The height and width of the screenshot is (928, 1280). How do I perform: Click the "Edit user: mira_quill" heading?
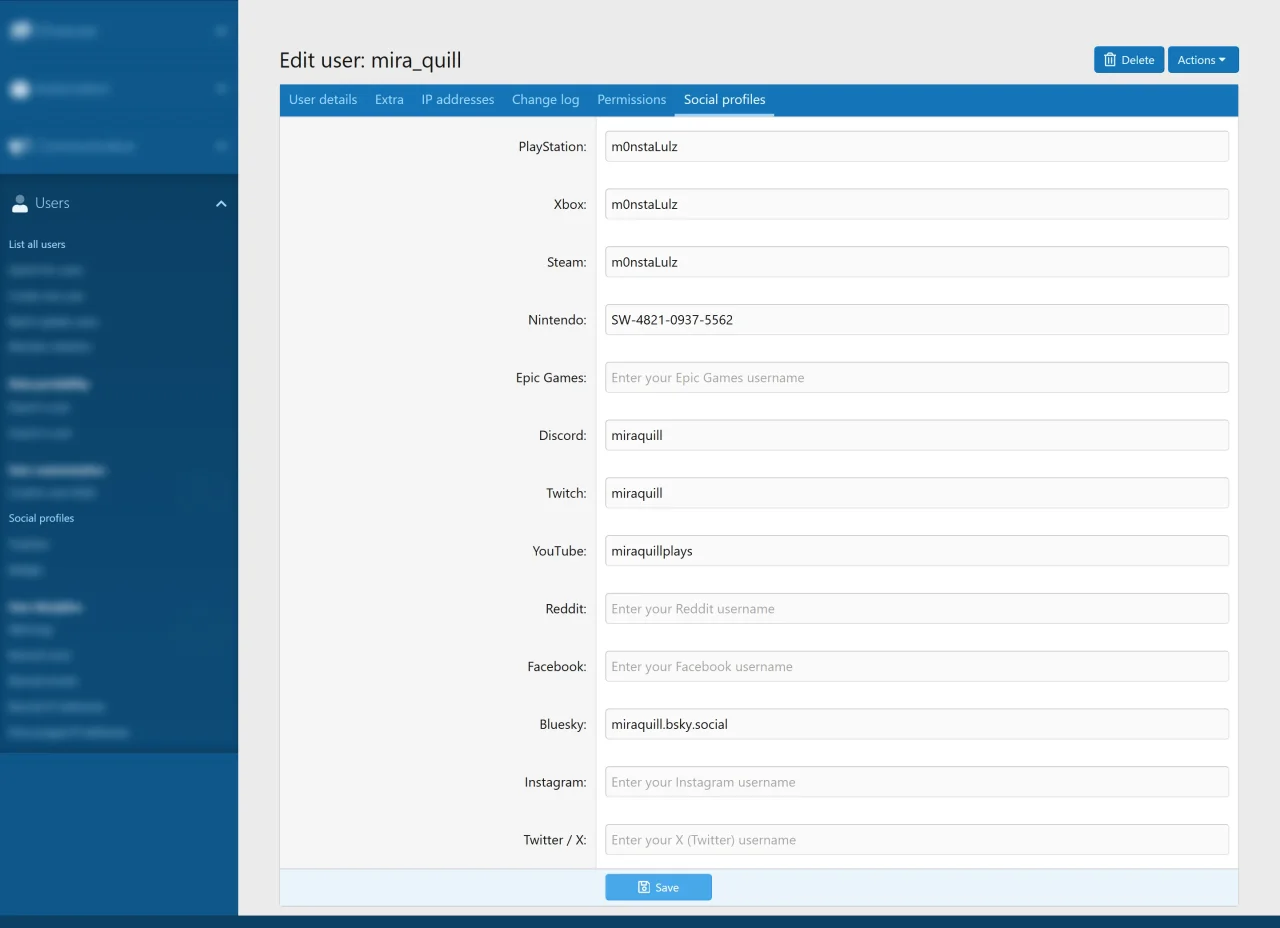(x=370, y=60)
